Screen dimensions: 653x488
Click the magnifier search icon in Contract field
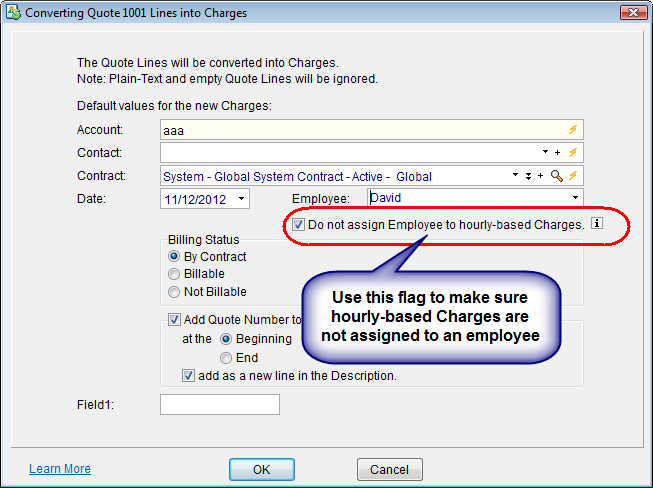(557, 176)
